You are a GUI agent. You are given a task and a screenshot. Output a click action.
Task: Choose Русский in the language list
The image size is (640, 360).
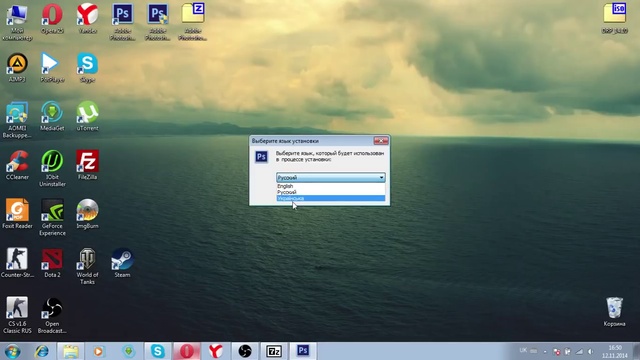(331, 192)
